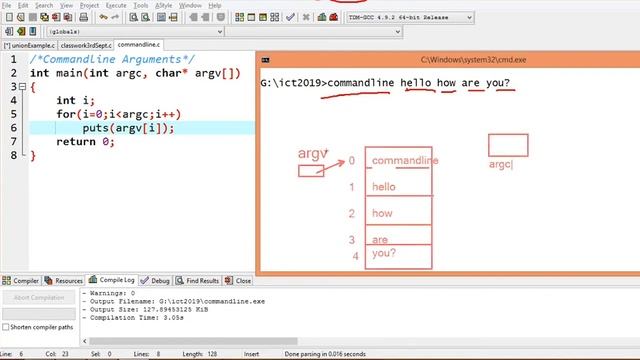The height and width of the screenshot is (360, 640).
Task: Click the cmd.exe window title icon
Action: click(265, 60)
